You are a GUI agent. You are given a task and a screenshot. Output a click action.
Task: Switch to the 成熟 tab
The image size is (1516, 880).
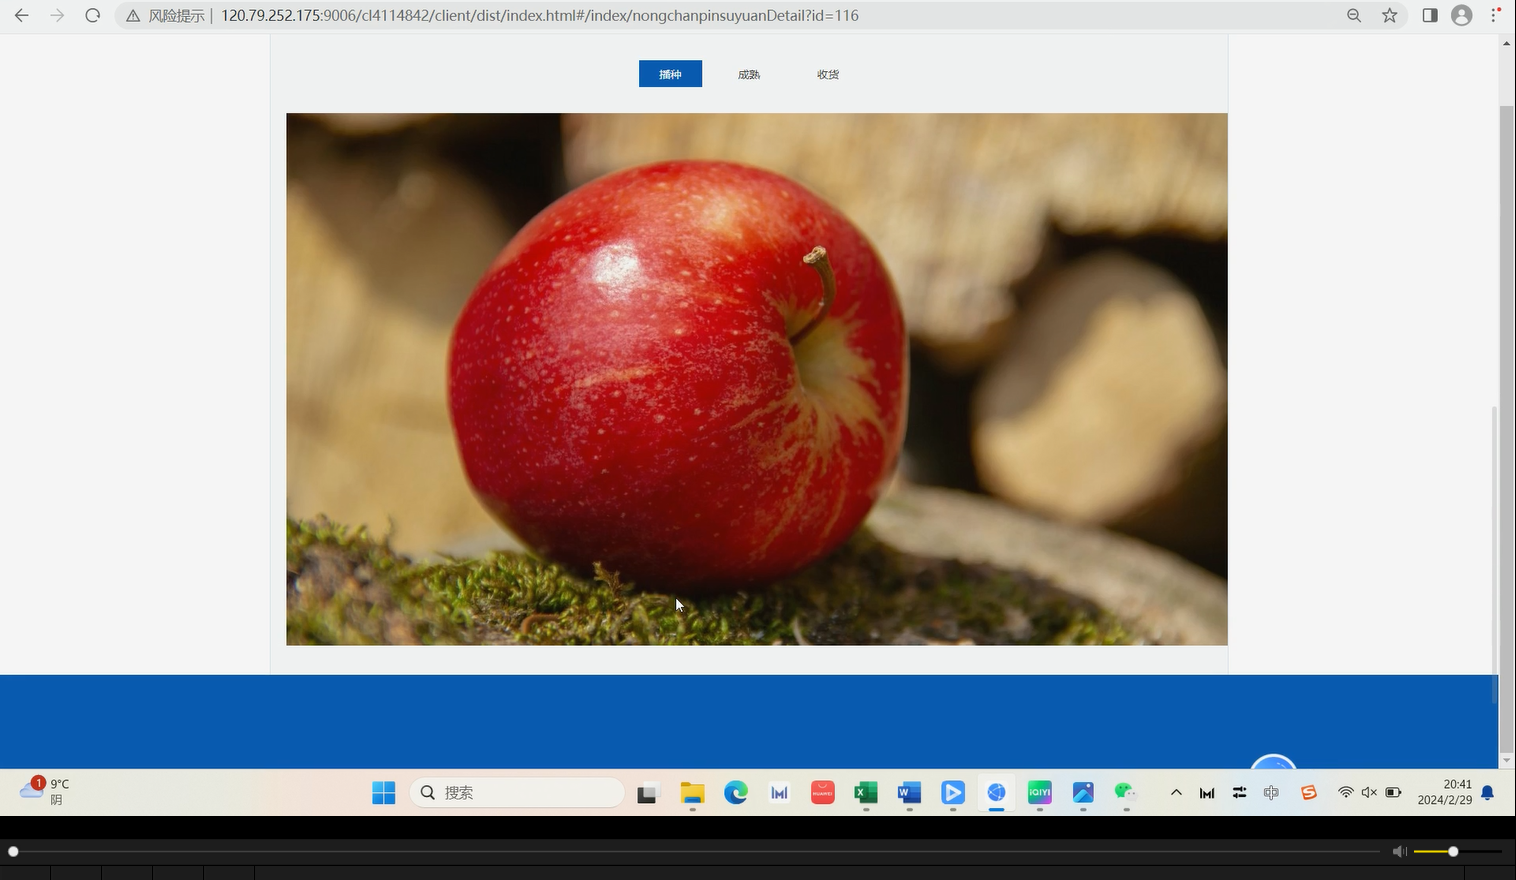[x=749, y=74]
